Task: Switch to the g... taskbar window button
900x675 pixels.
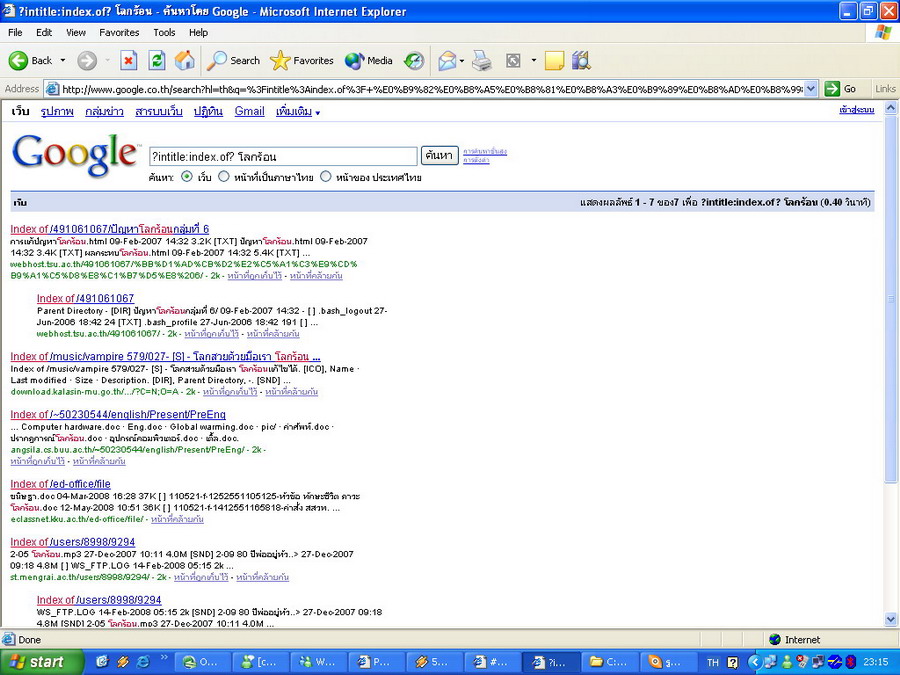Action: pos(668,662)
